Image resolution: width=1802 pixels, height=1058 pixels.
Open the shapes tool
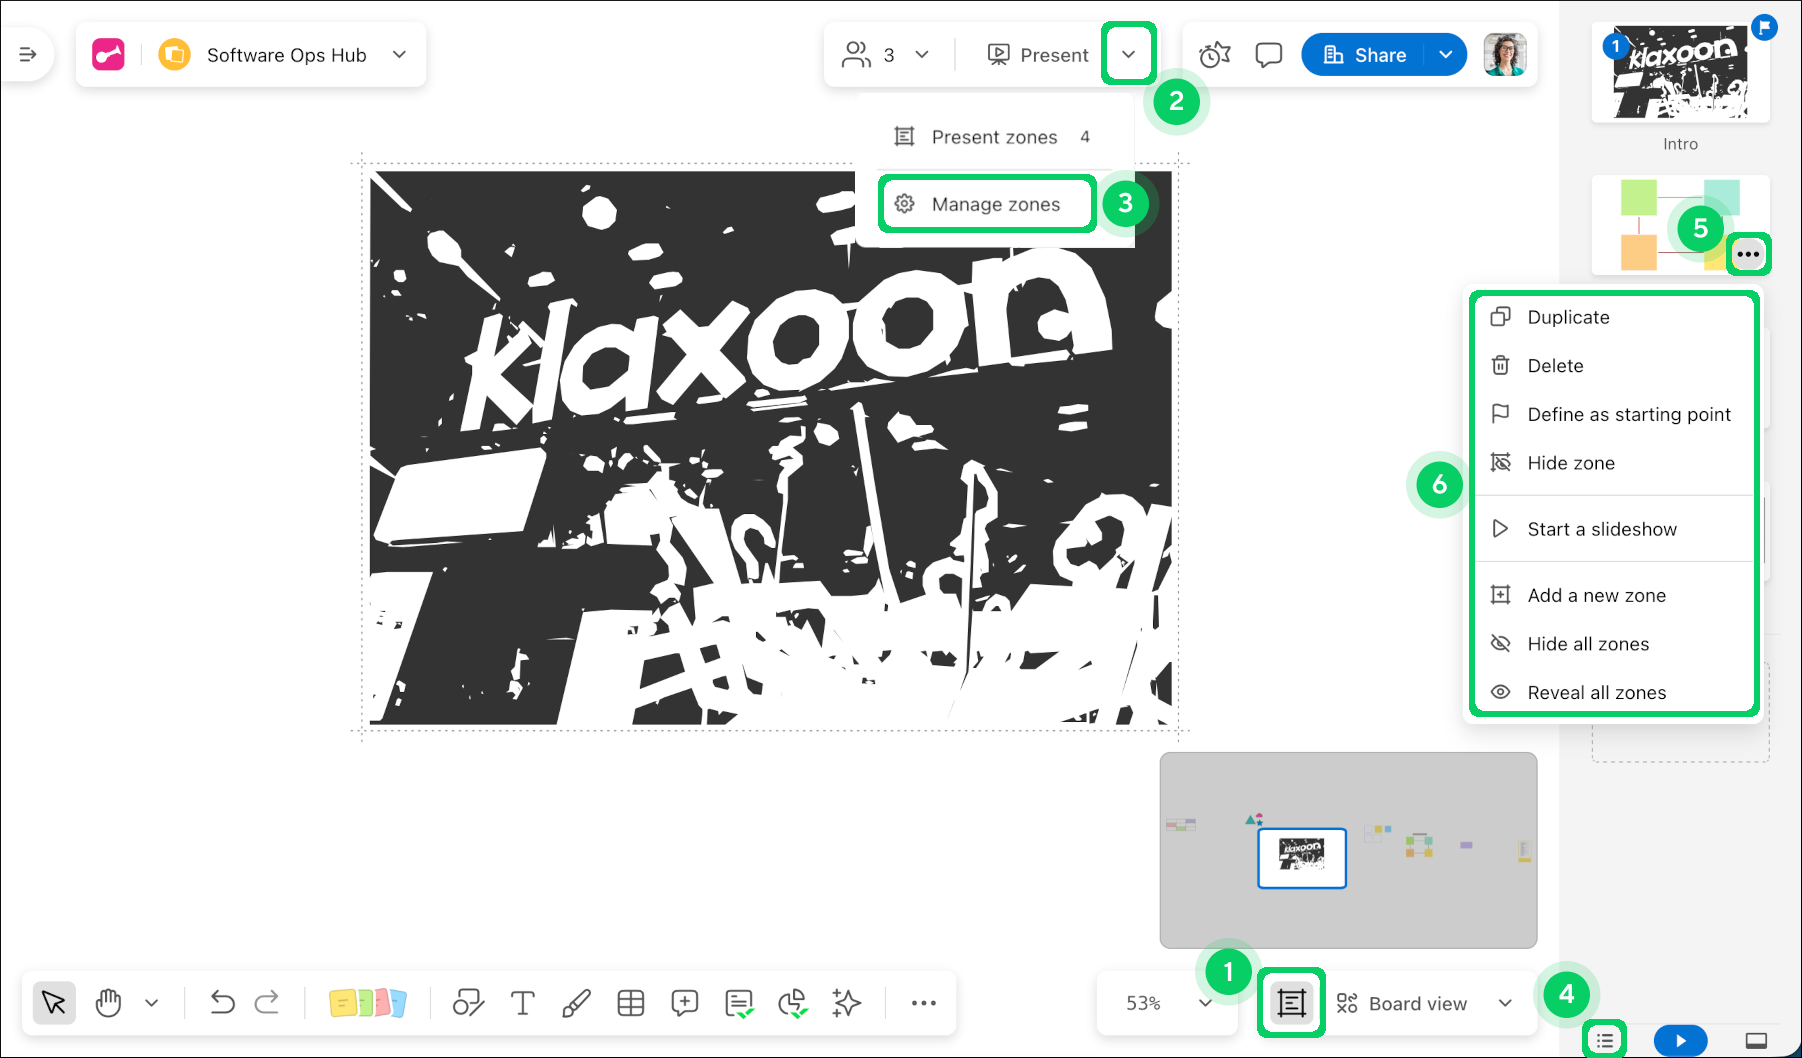468,1003
